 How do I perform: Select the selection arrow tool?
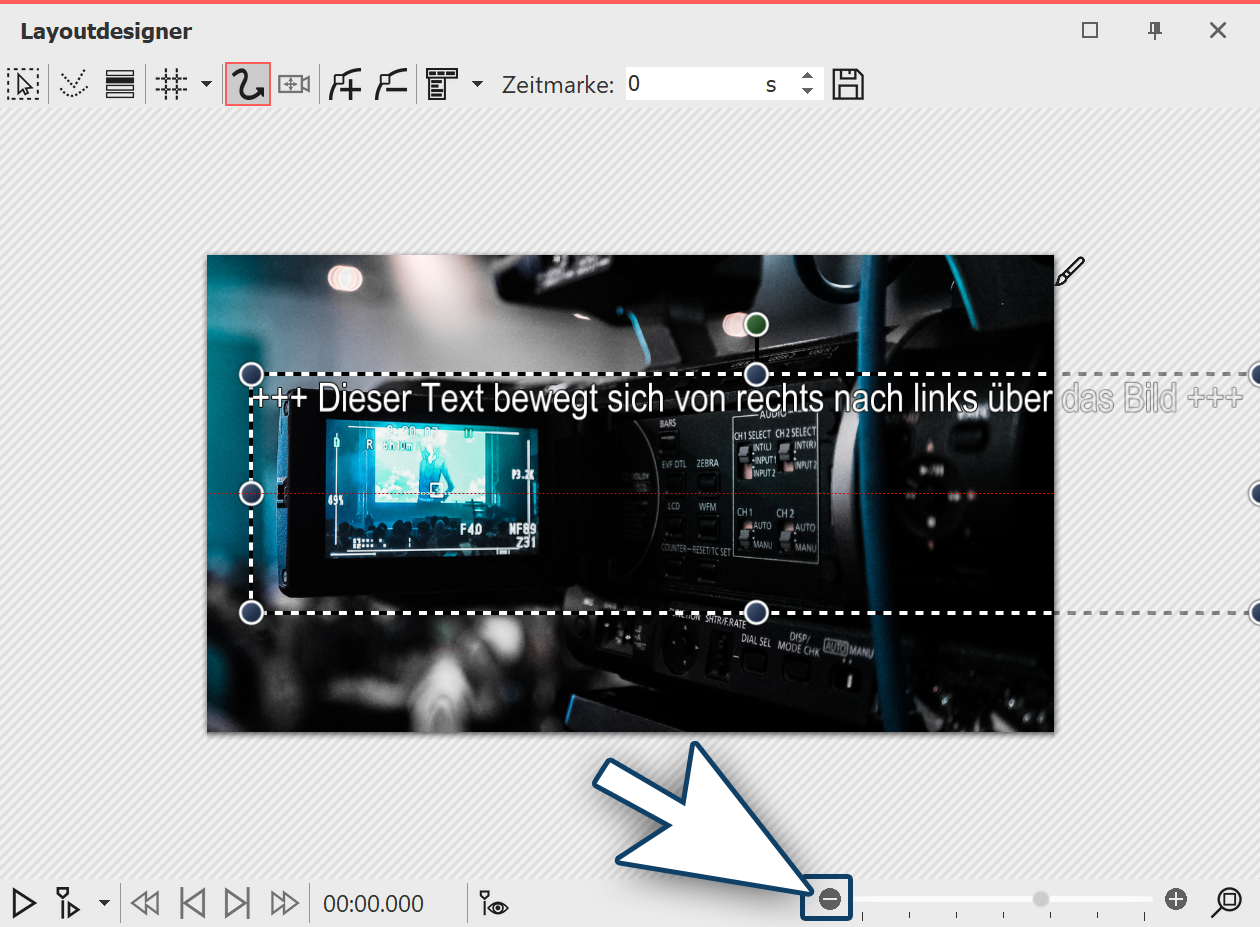[24, 84]
